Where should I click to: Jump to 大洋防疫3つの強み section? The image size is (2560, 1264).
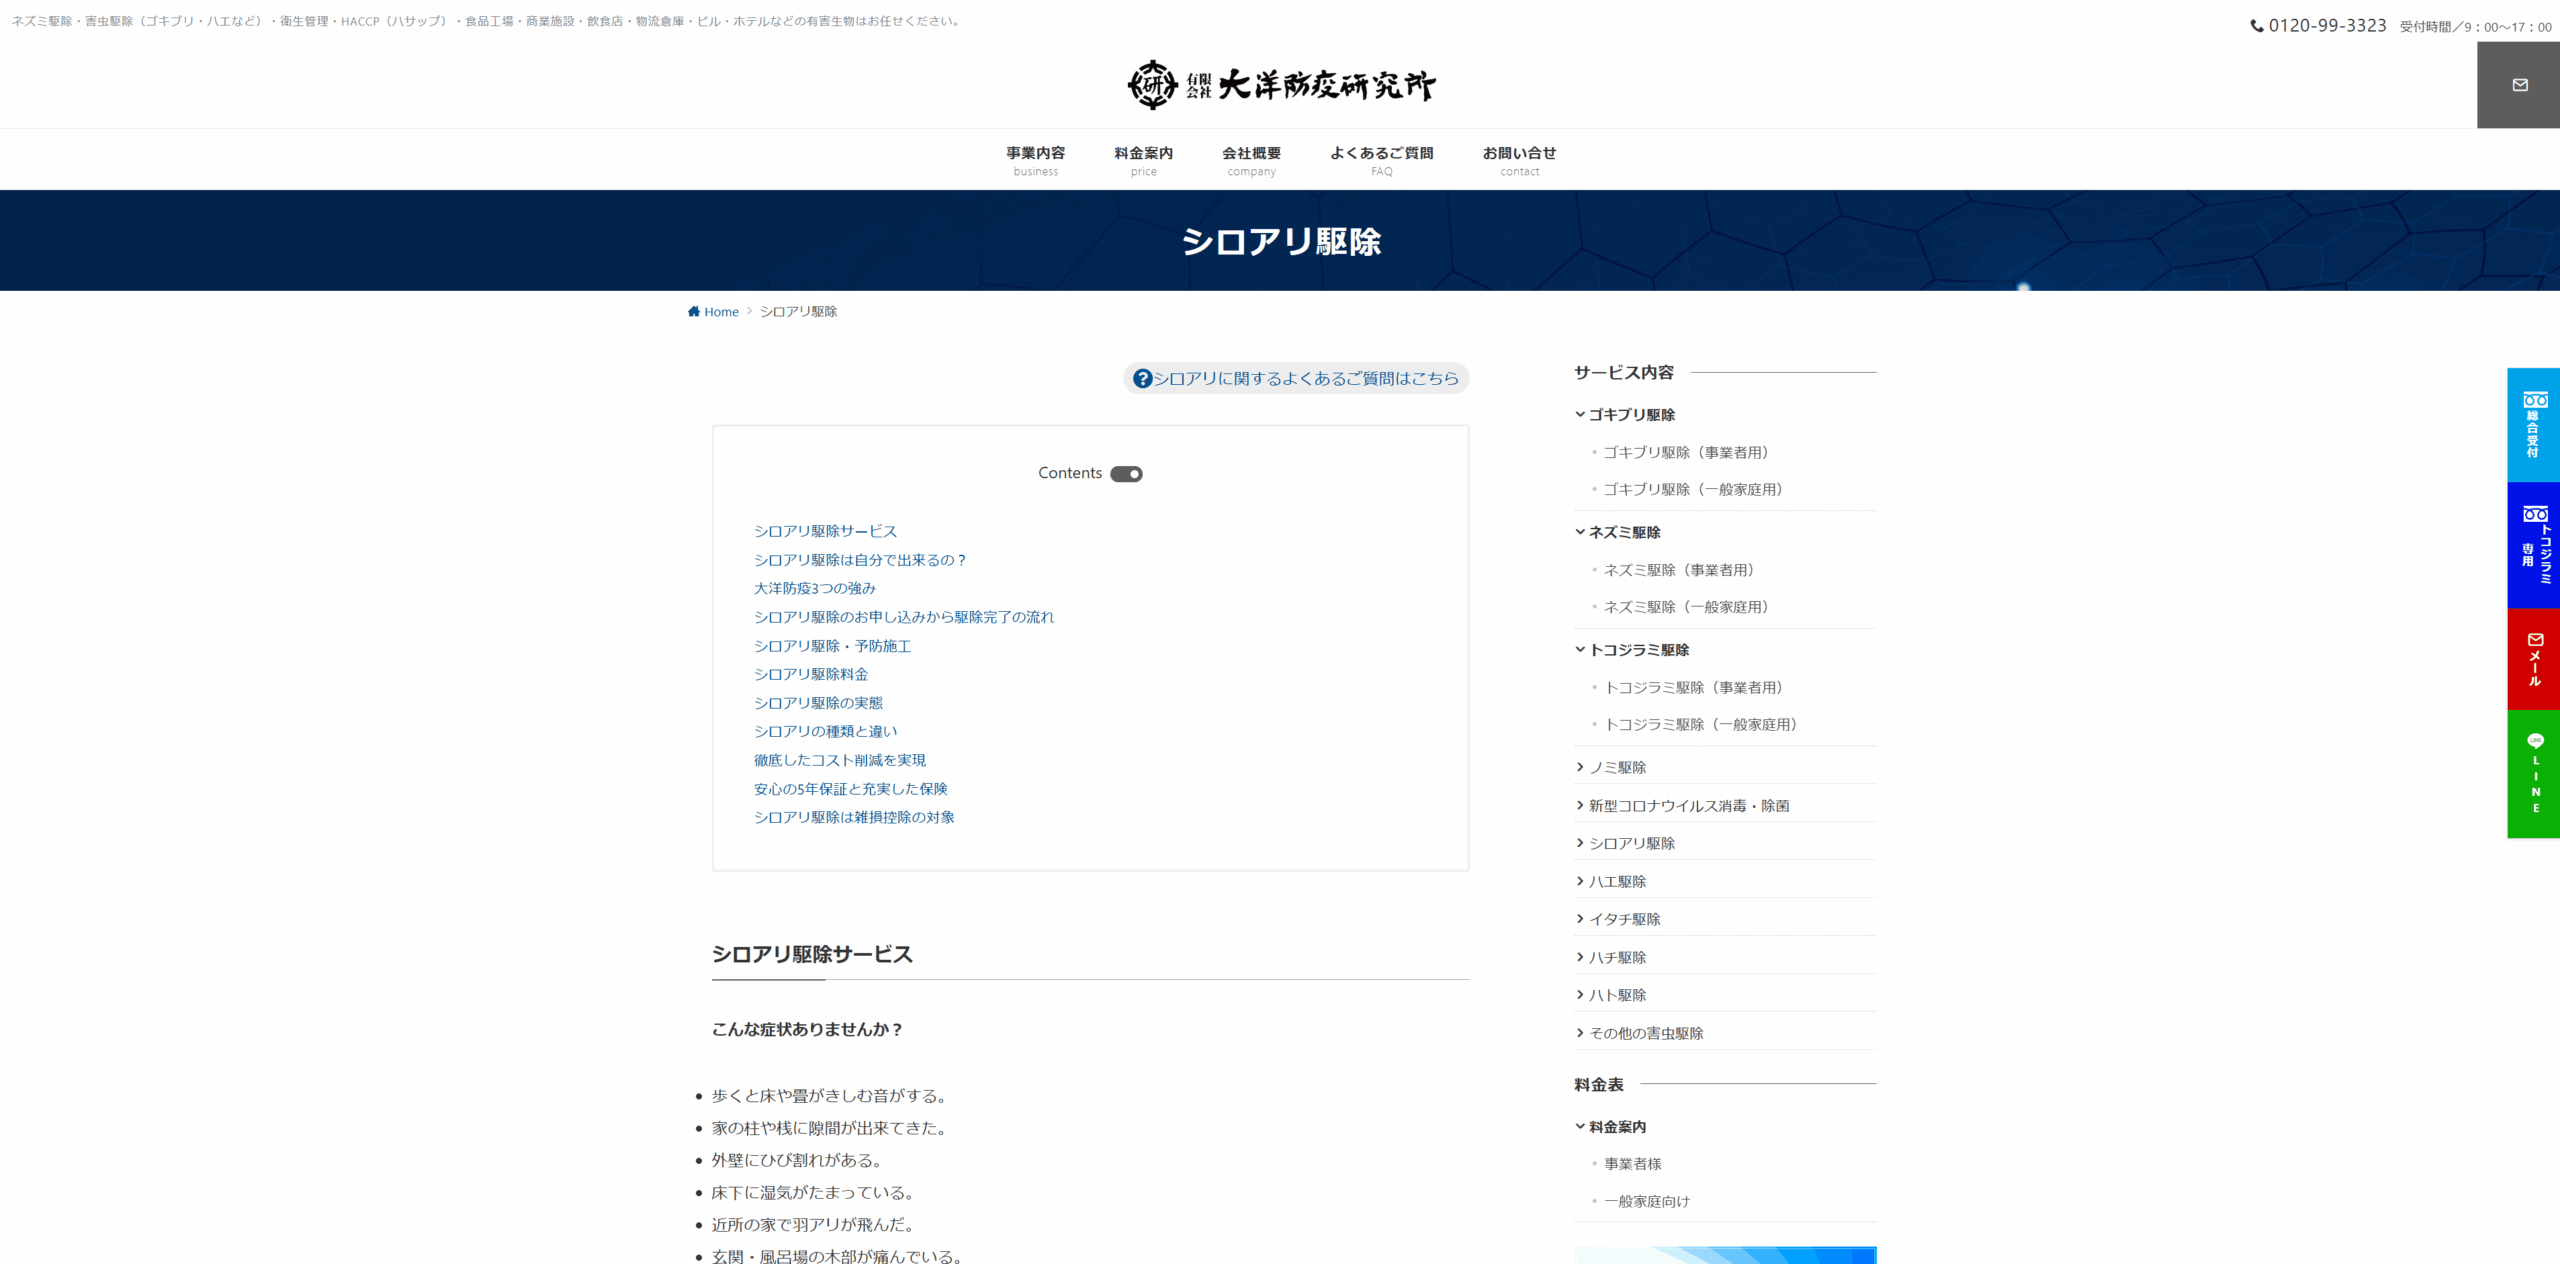click(x=815, y=588)
